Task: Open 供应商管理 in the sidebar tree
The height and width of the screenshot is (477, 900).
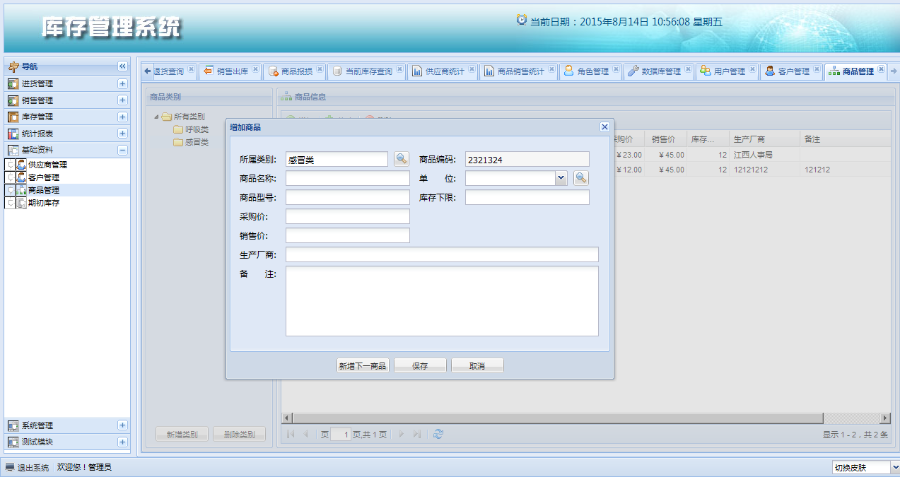Action: [x=47, y=165]
